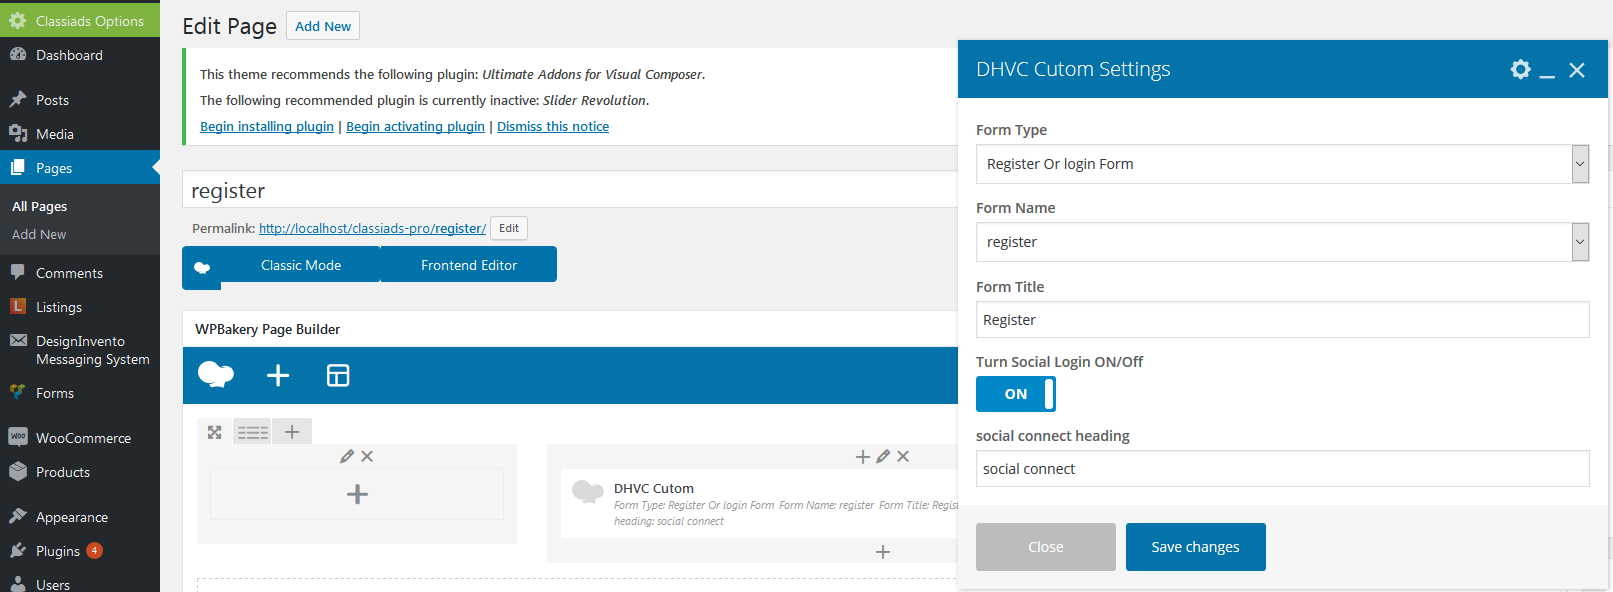Click the large plus in the empty column
This screenshot has height=592, width=1613.
[357, 494]
